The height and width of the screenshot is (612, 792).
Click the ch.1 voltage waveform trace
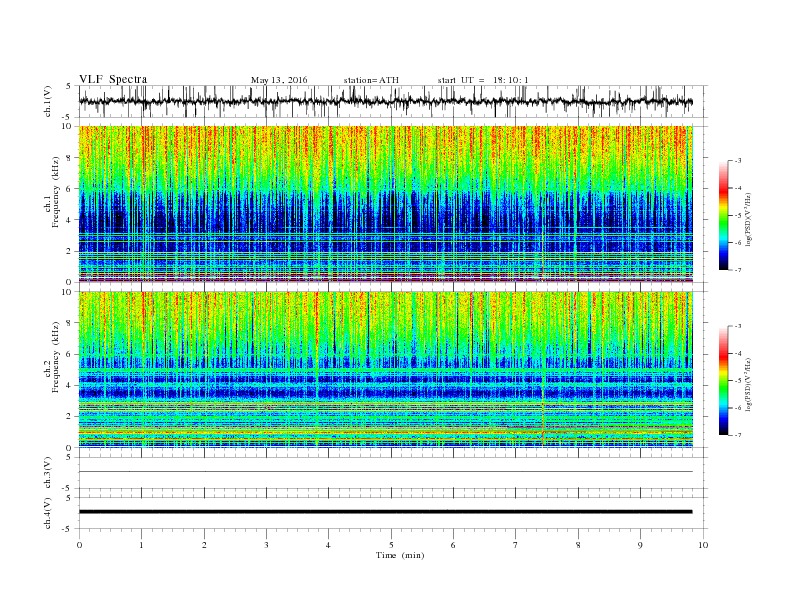pyautogui.click(x=386, y=101)
